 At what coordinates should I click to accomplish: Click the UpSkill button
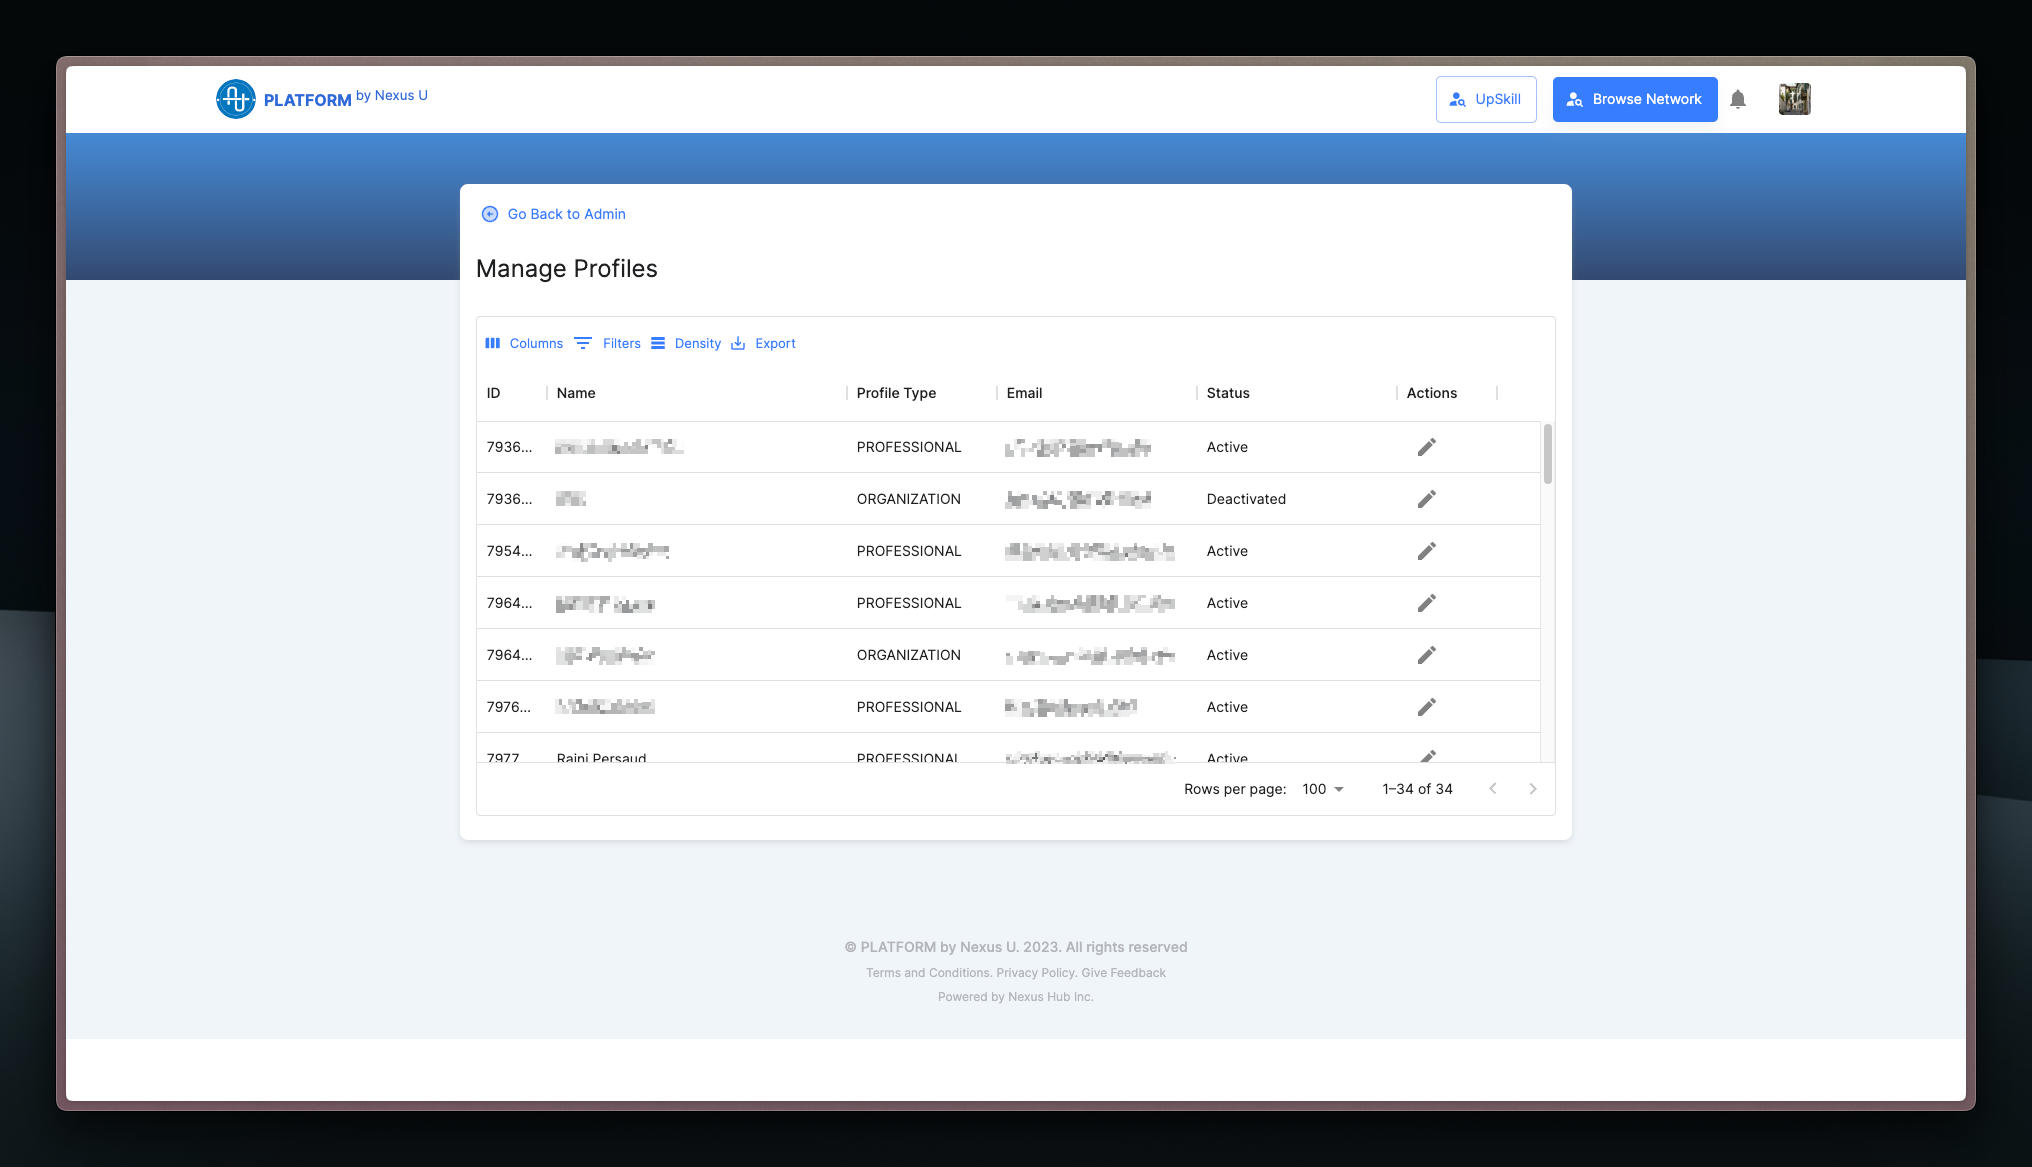point(1486,99)
